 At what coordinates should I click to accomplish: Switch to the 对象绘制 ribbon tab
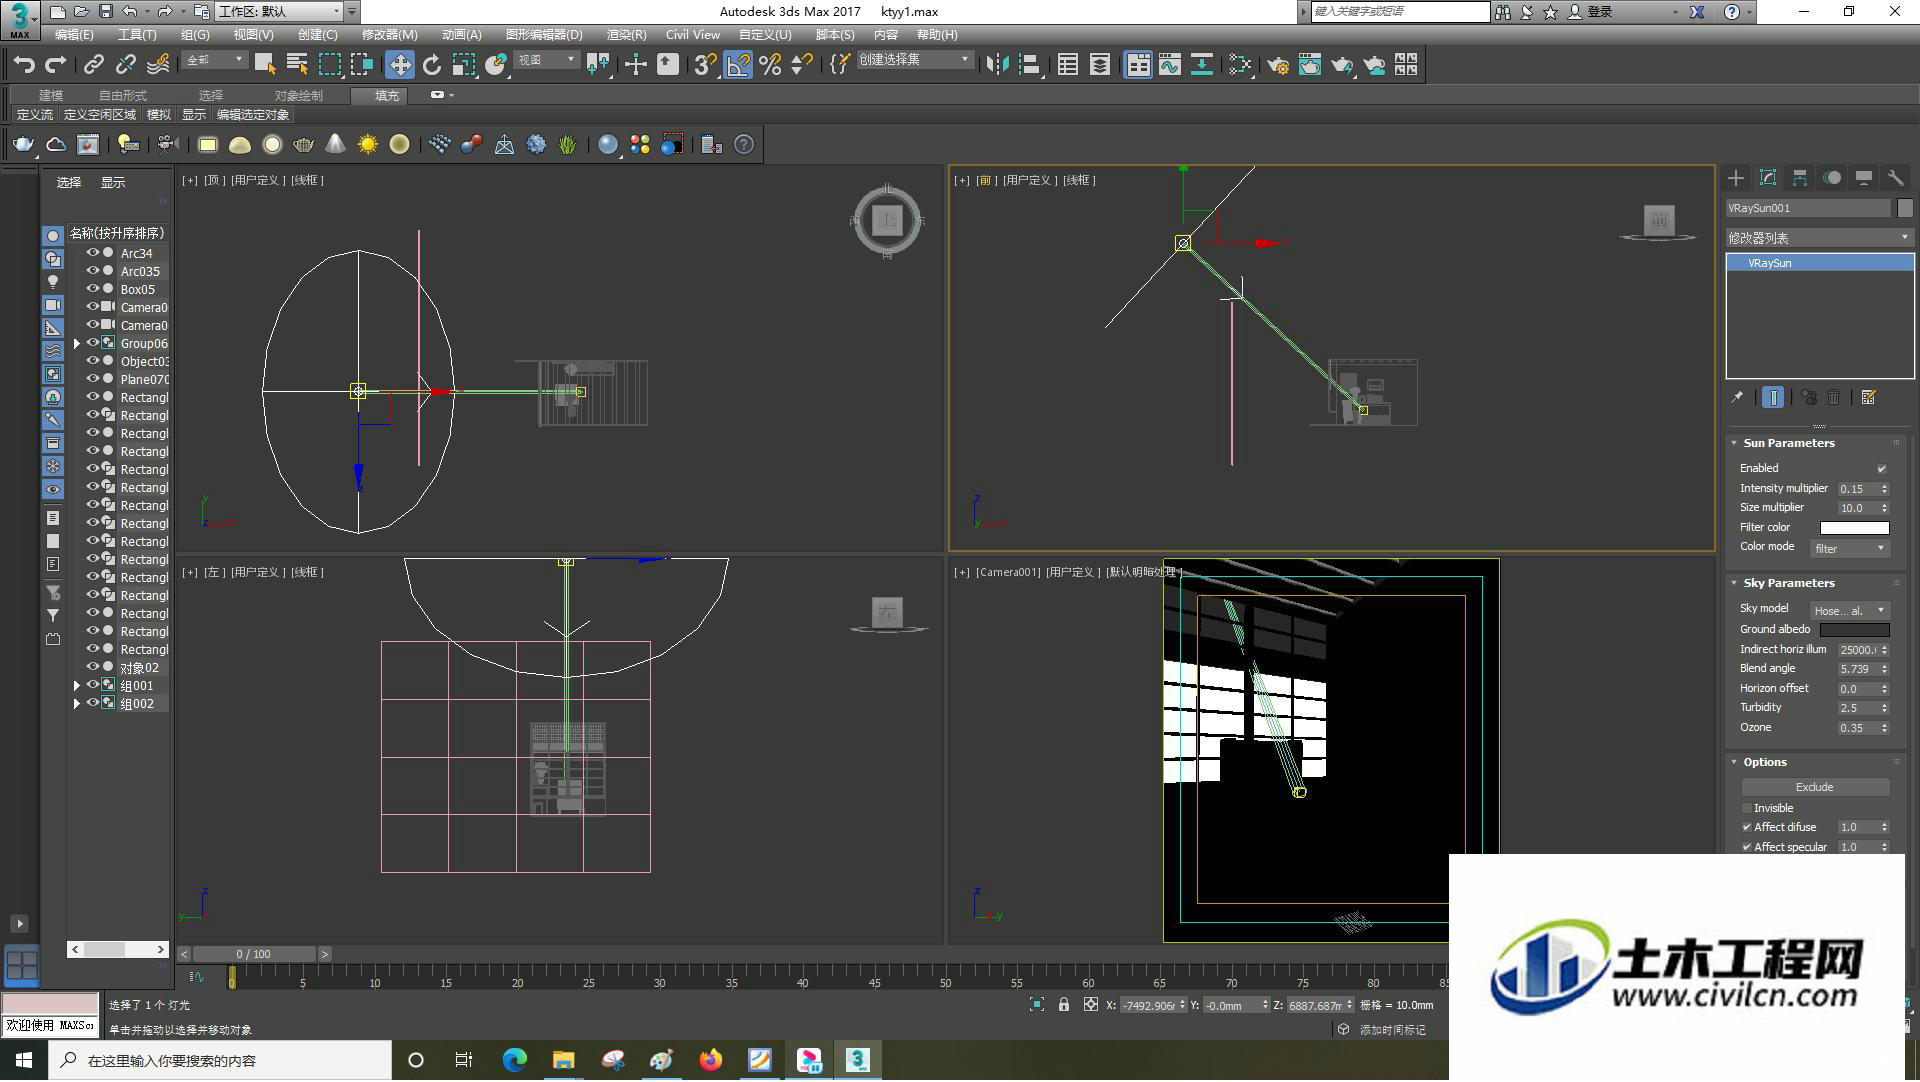coord(298,96)
